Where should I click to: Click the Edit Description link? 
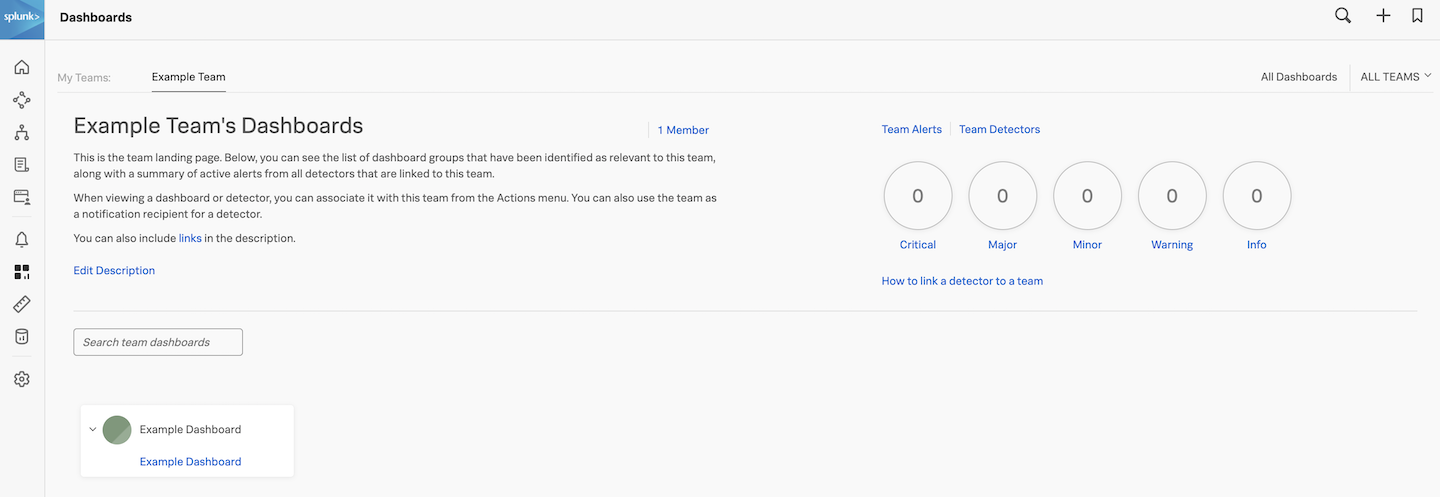(114, 271)
